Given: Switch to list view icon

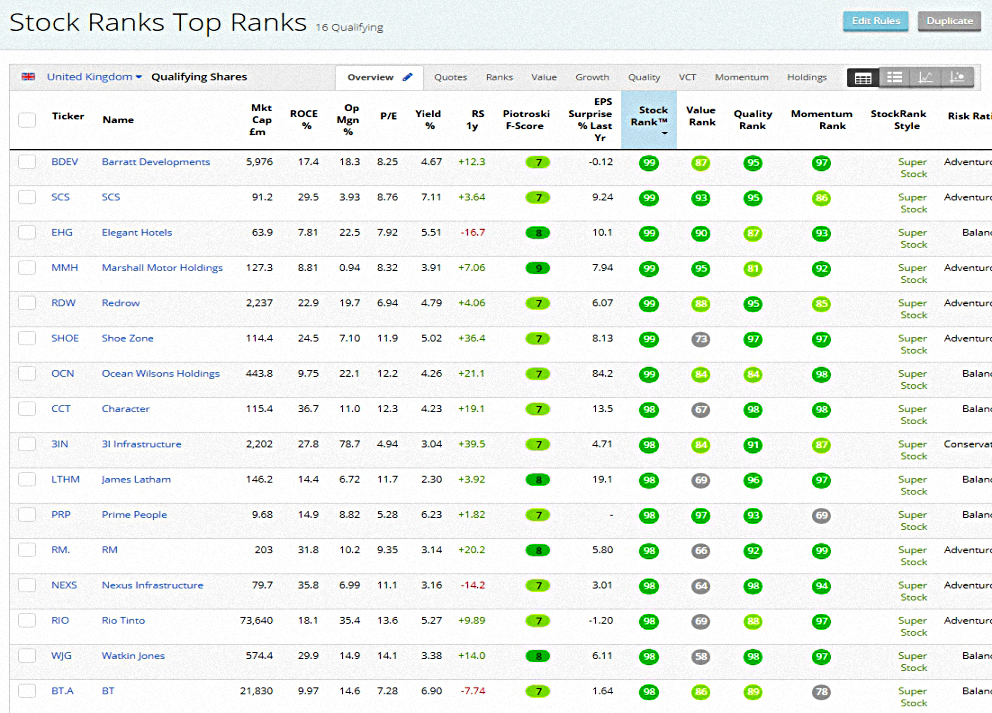Looking at the screenshot, I should 895,78.
